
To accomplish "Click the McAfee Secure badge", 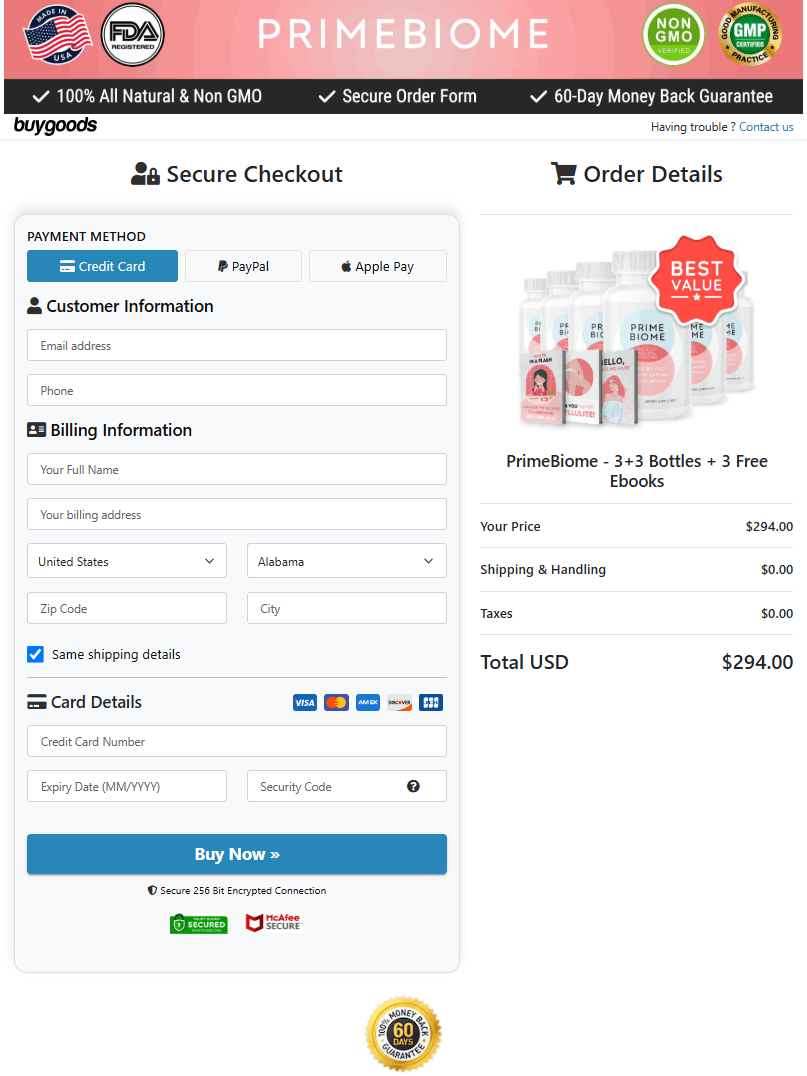I will tap(273, 923).
